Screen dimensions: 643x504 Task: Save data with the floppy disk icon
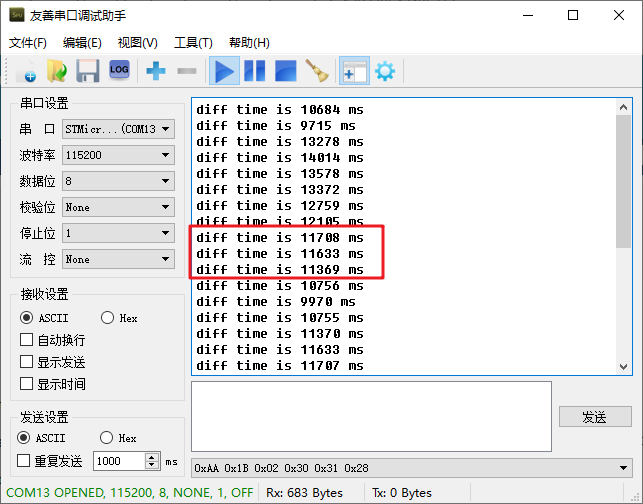[88, 71]
